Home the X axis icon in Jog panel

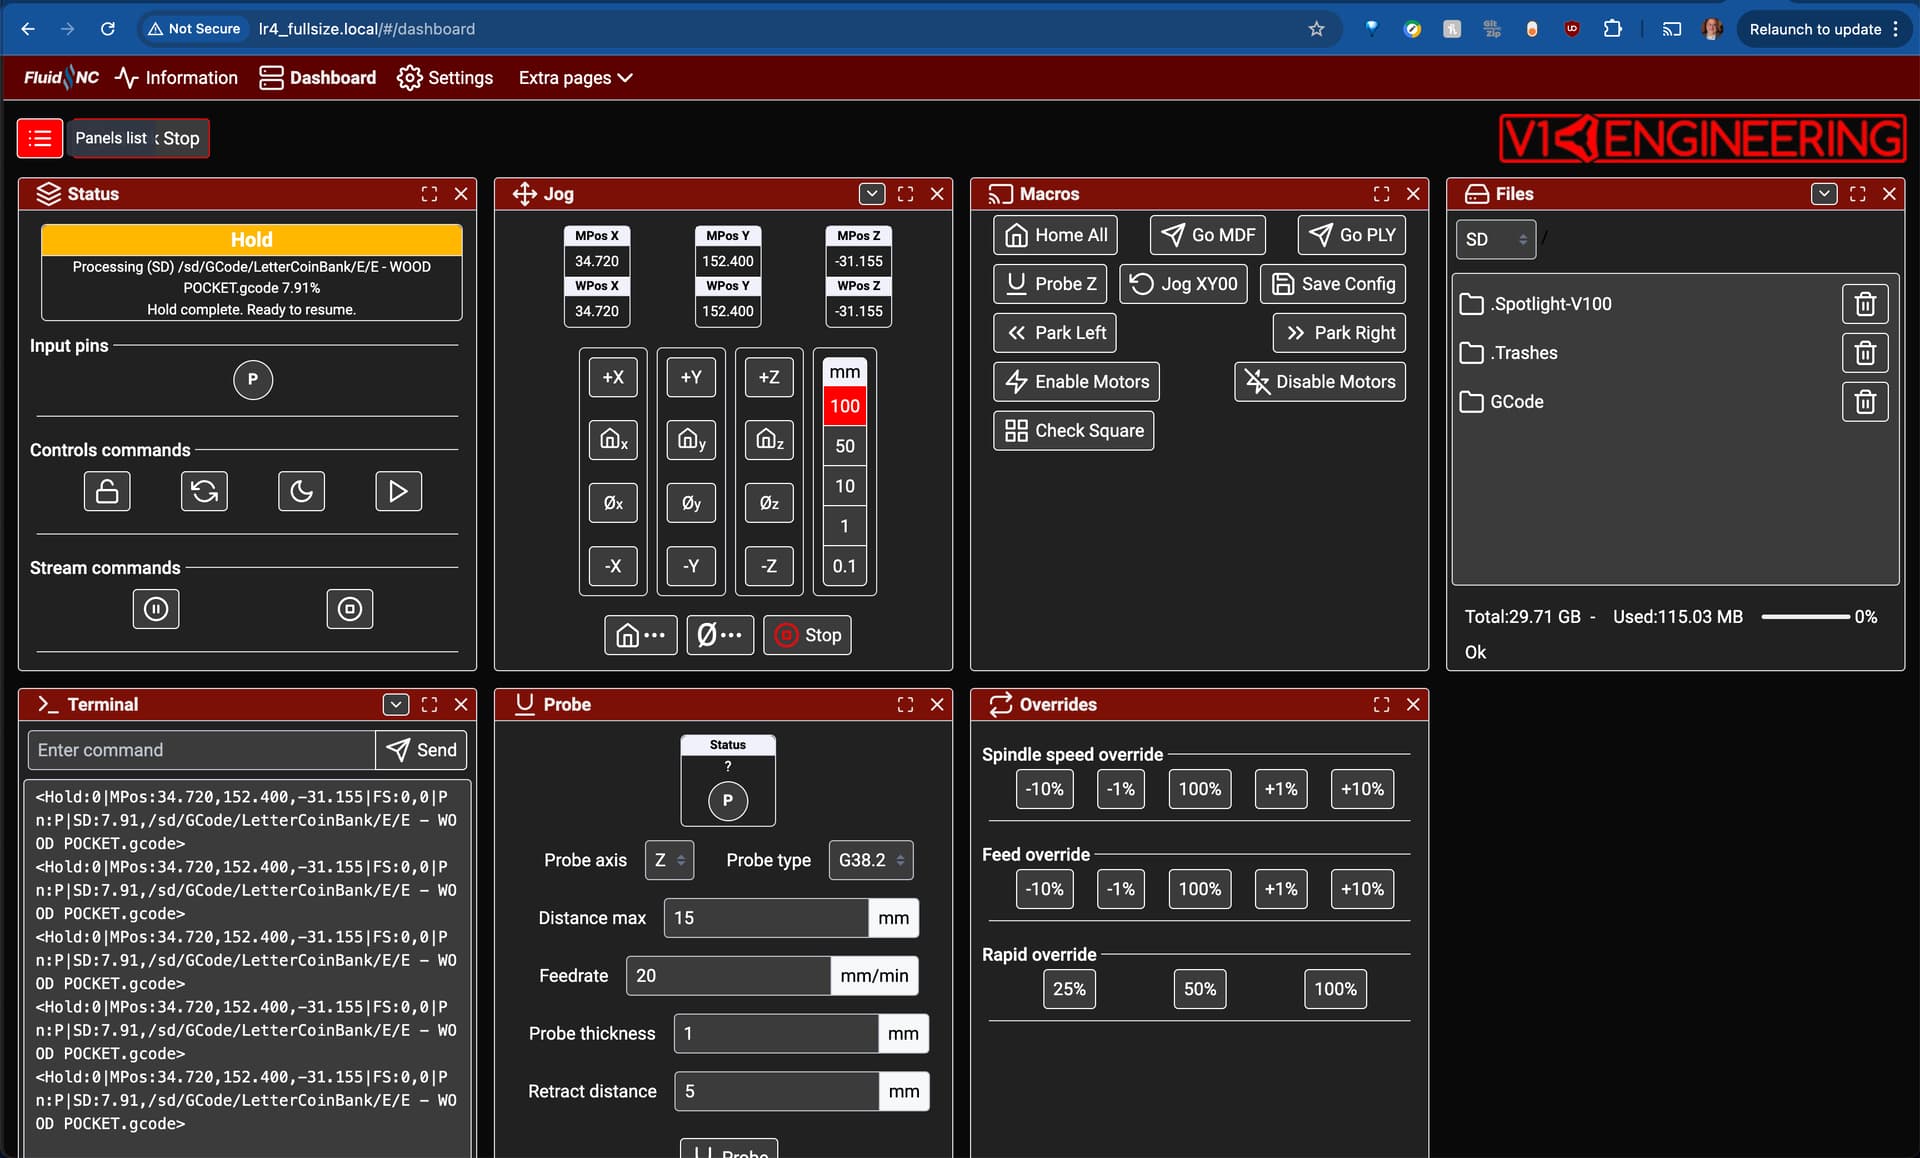pyautogui.click(x=613, y=440)
